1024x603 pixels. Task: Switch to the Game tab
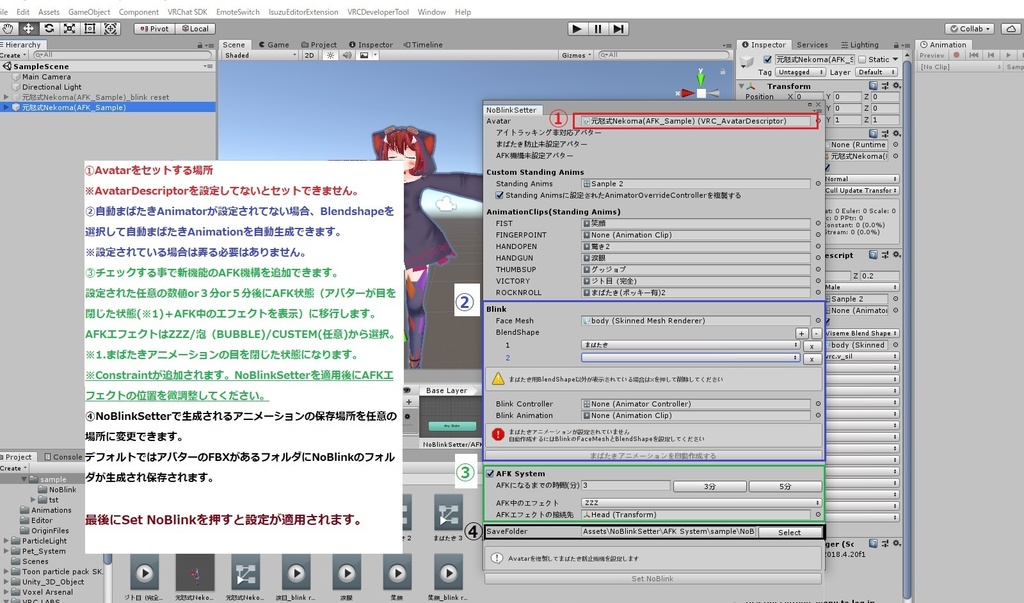pos(274,45)
